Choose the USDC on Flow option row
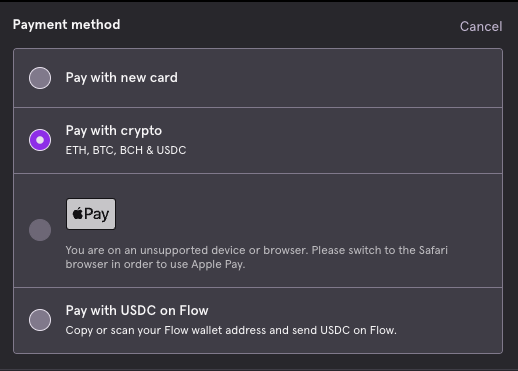518x371 pixels. click(x=258, y=320)
